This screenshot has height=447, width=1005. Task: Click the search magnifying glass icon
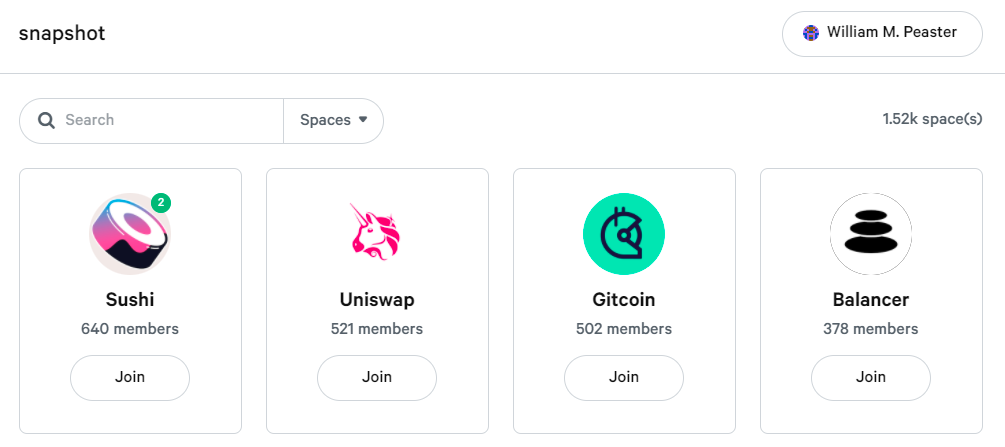46,120
